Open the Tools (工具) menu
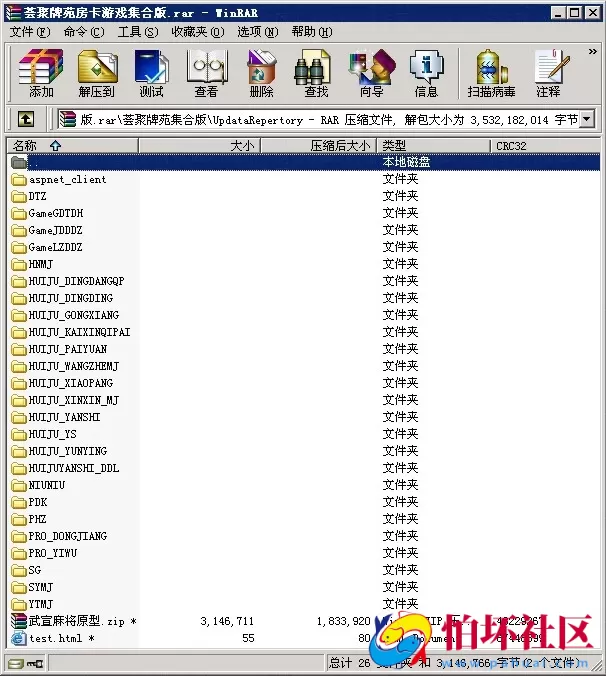Screen dimensions: 606x676 [x=138, y=32]
